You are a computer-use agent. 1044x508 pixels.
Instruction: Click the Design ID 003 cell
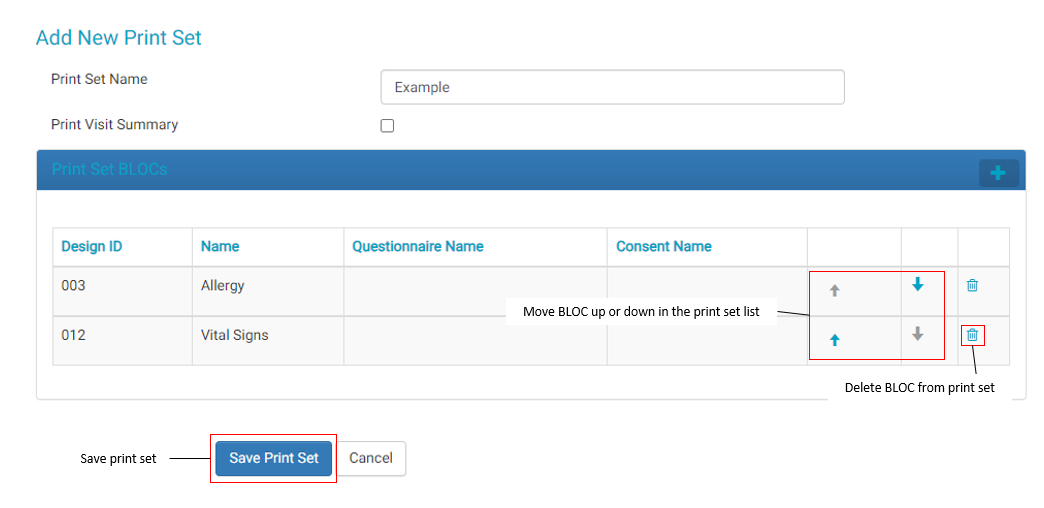click(74, 286)
